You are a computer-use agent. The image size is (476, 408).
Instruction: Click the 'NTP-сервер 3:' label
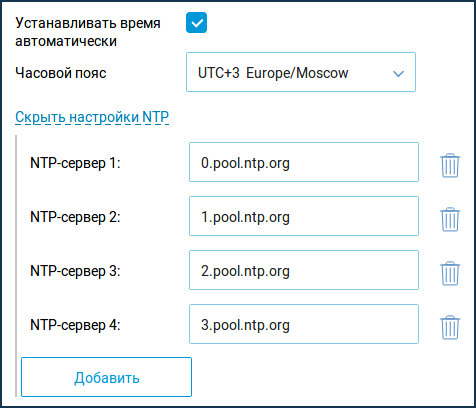75,271
